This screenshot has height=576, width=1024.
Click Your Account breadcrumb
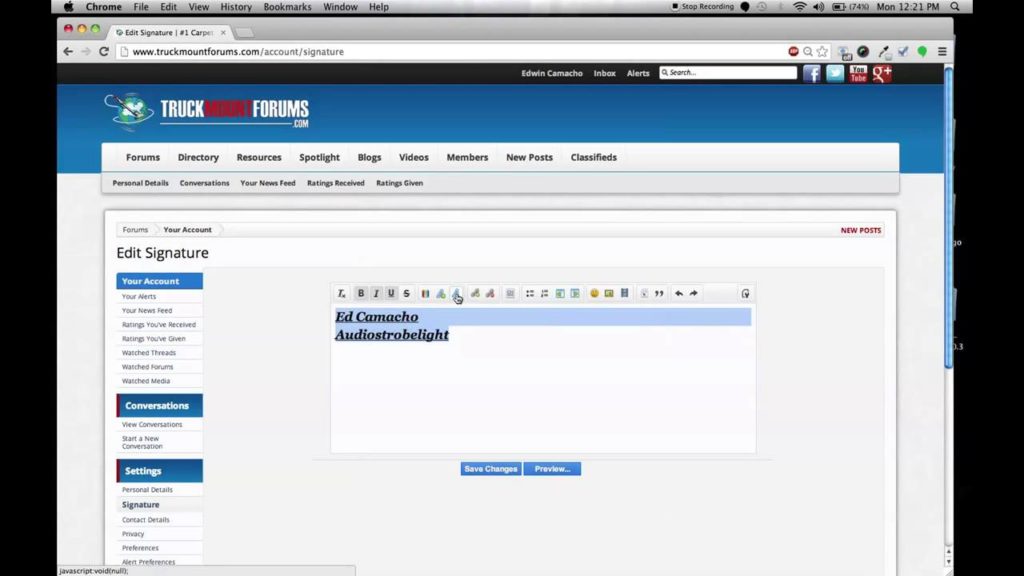tap(187, 230)
